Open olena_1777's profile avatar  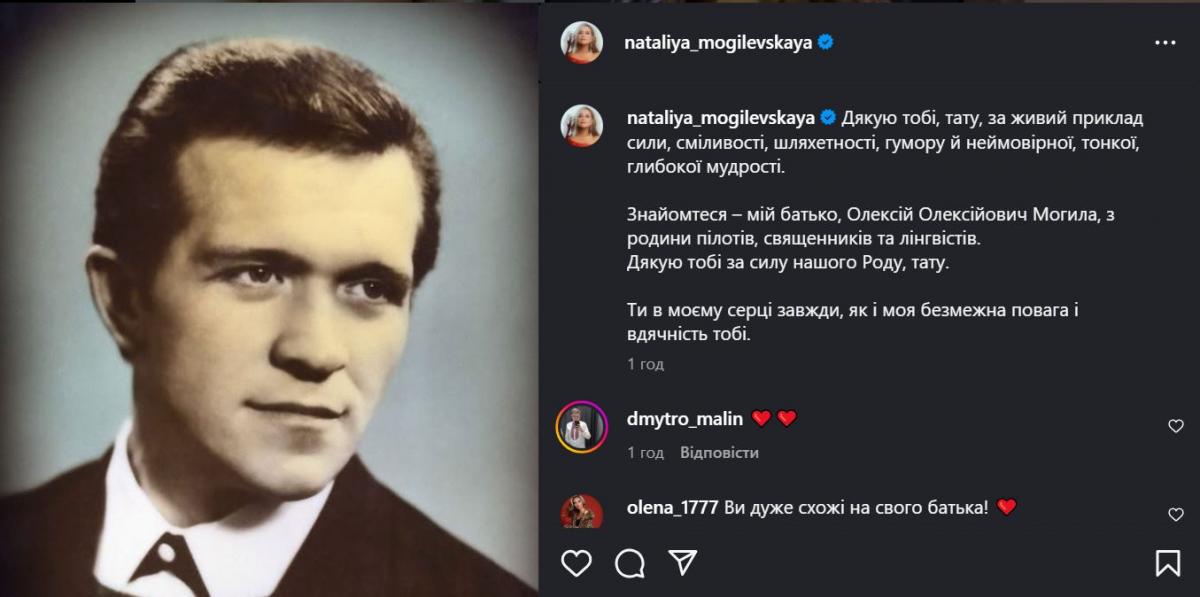click(x=582, y=511)
